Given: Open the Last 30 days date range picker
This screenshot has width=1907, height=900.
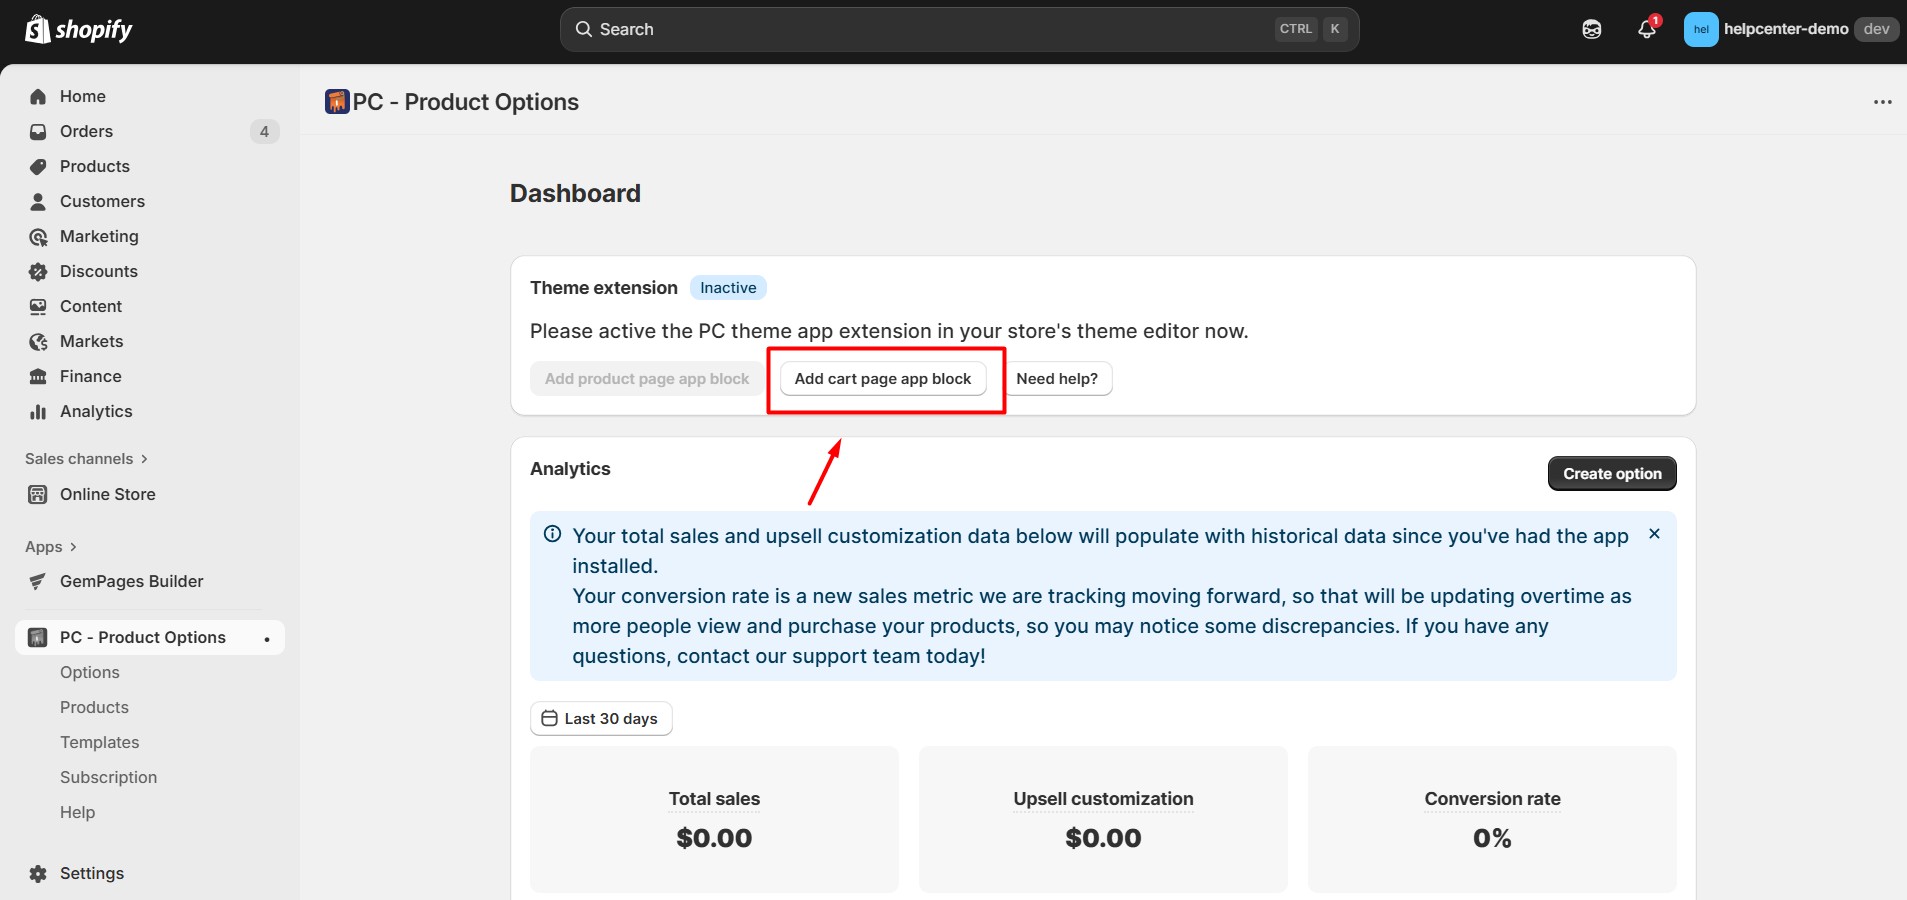Looking at the screenshot, I should [600, 718].
